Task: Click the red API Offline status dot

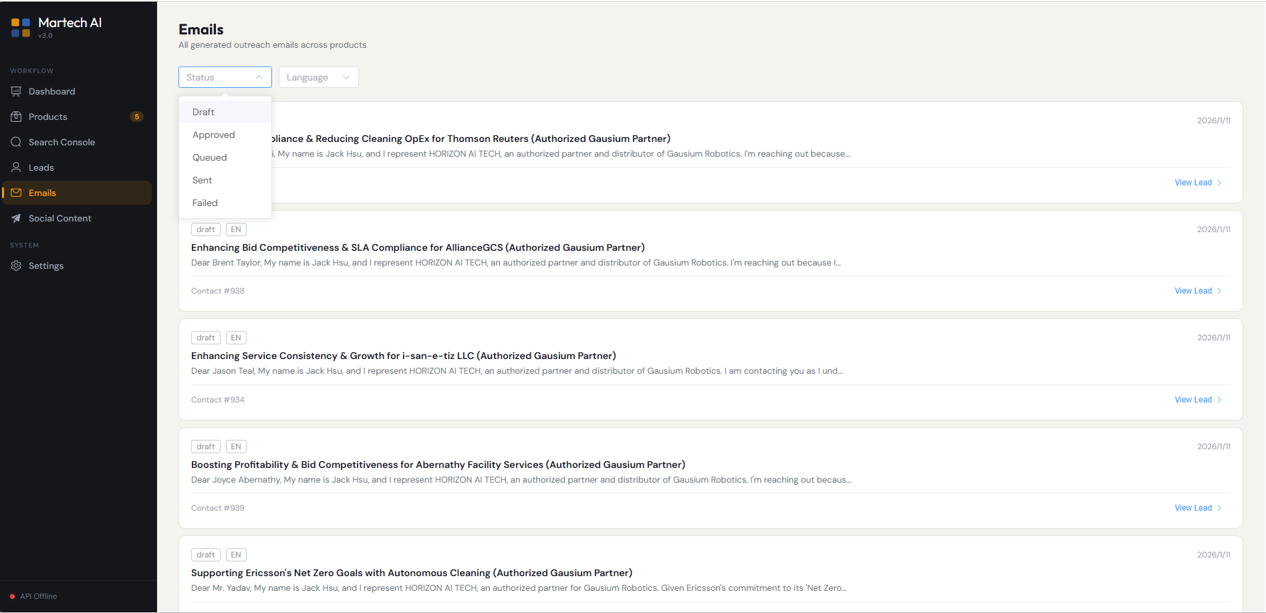Action: pyautogui.click(x=12, y=597)
